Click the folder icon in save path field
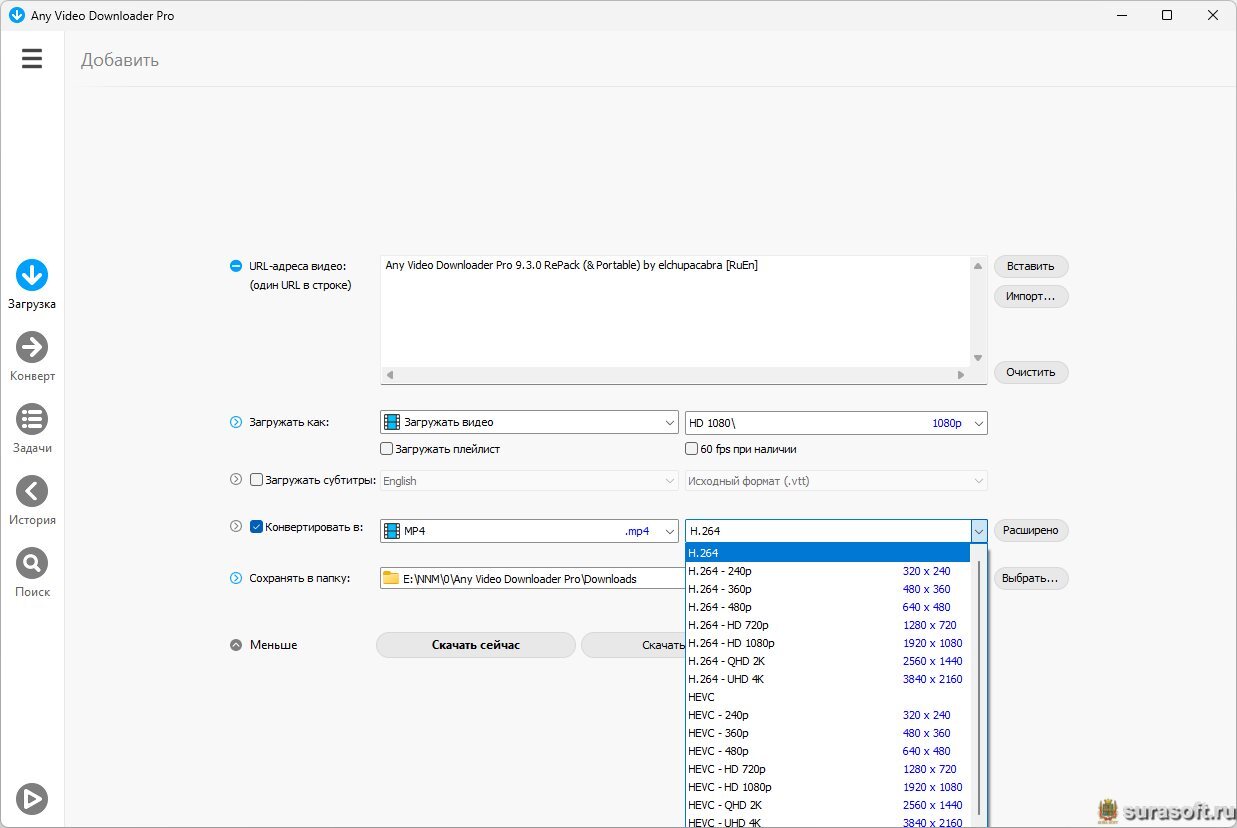1237x828 pixels. [391, 578]
